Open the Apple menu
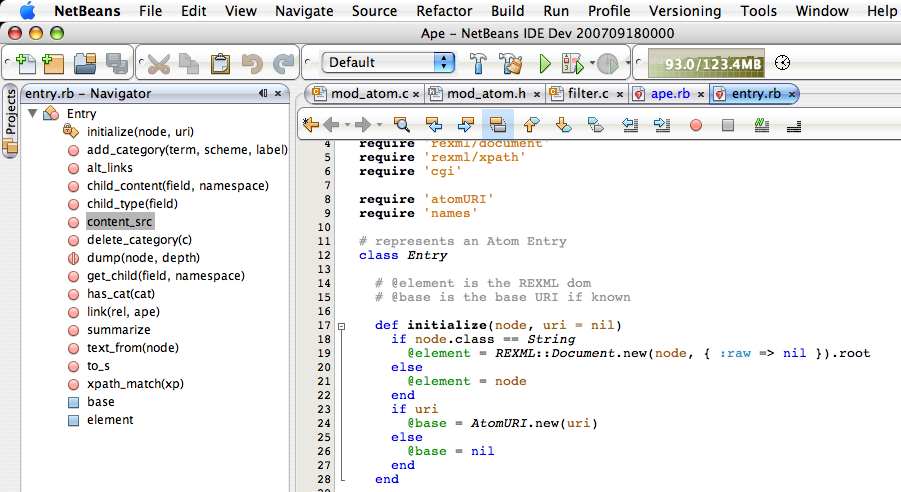901x492 pixels. (26, 10)
